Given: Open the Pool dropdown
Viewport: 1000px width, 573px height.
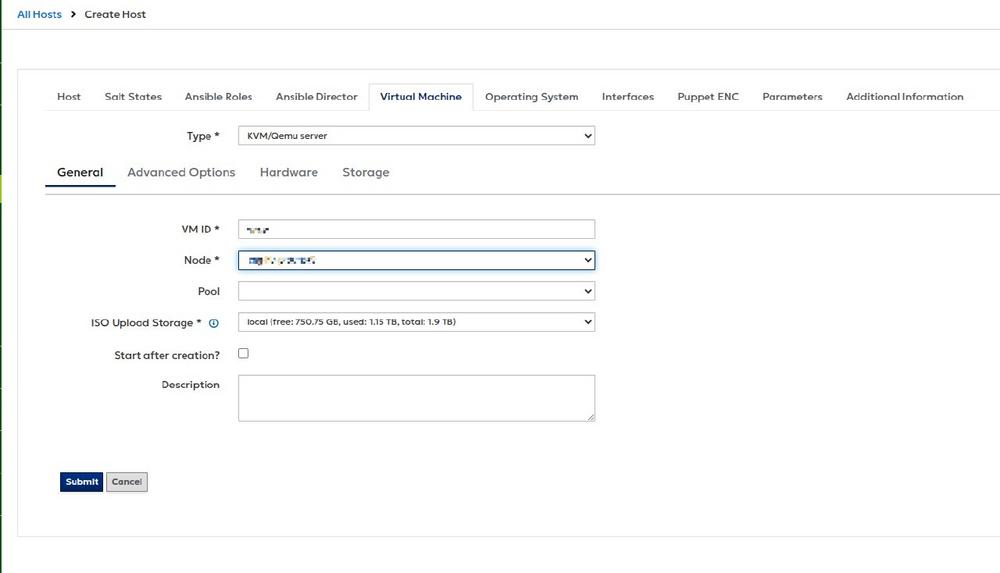Looking at the screenshot, I should tap(416, 291).
